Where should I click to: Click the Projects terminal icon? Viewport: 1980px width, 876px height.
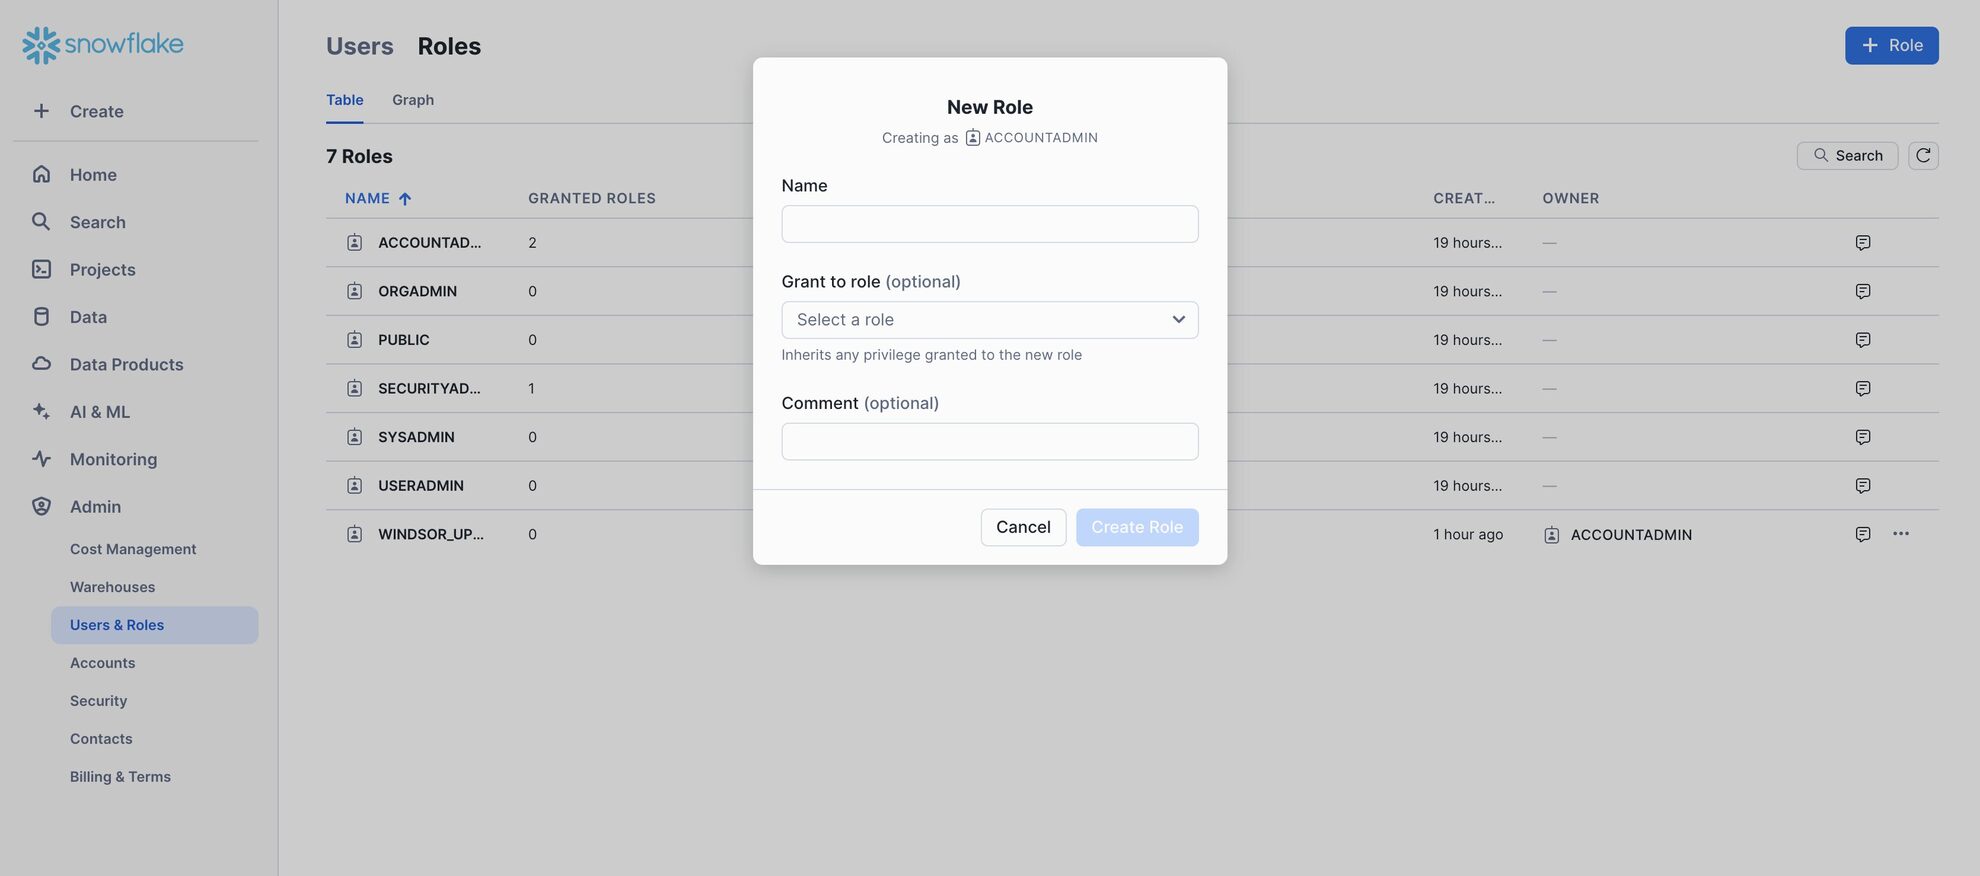click(41, 269)
